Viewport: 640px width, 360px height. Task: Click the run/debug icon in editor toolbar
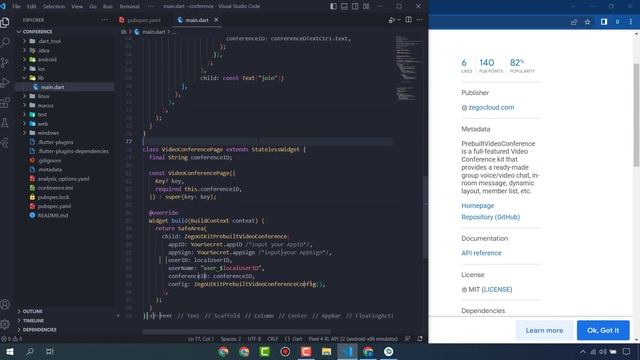point(391,20)
